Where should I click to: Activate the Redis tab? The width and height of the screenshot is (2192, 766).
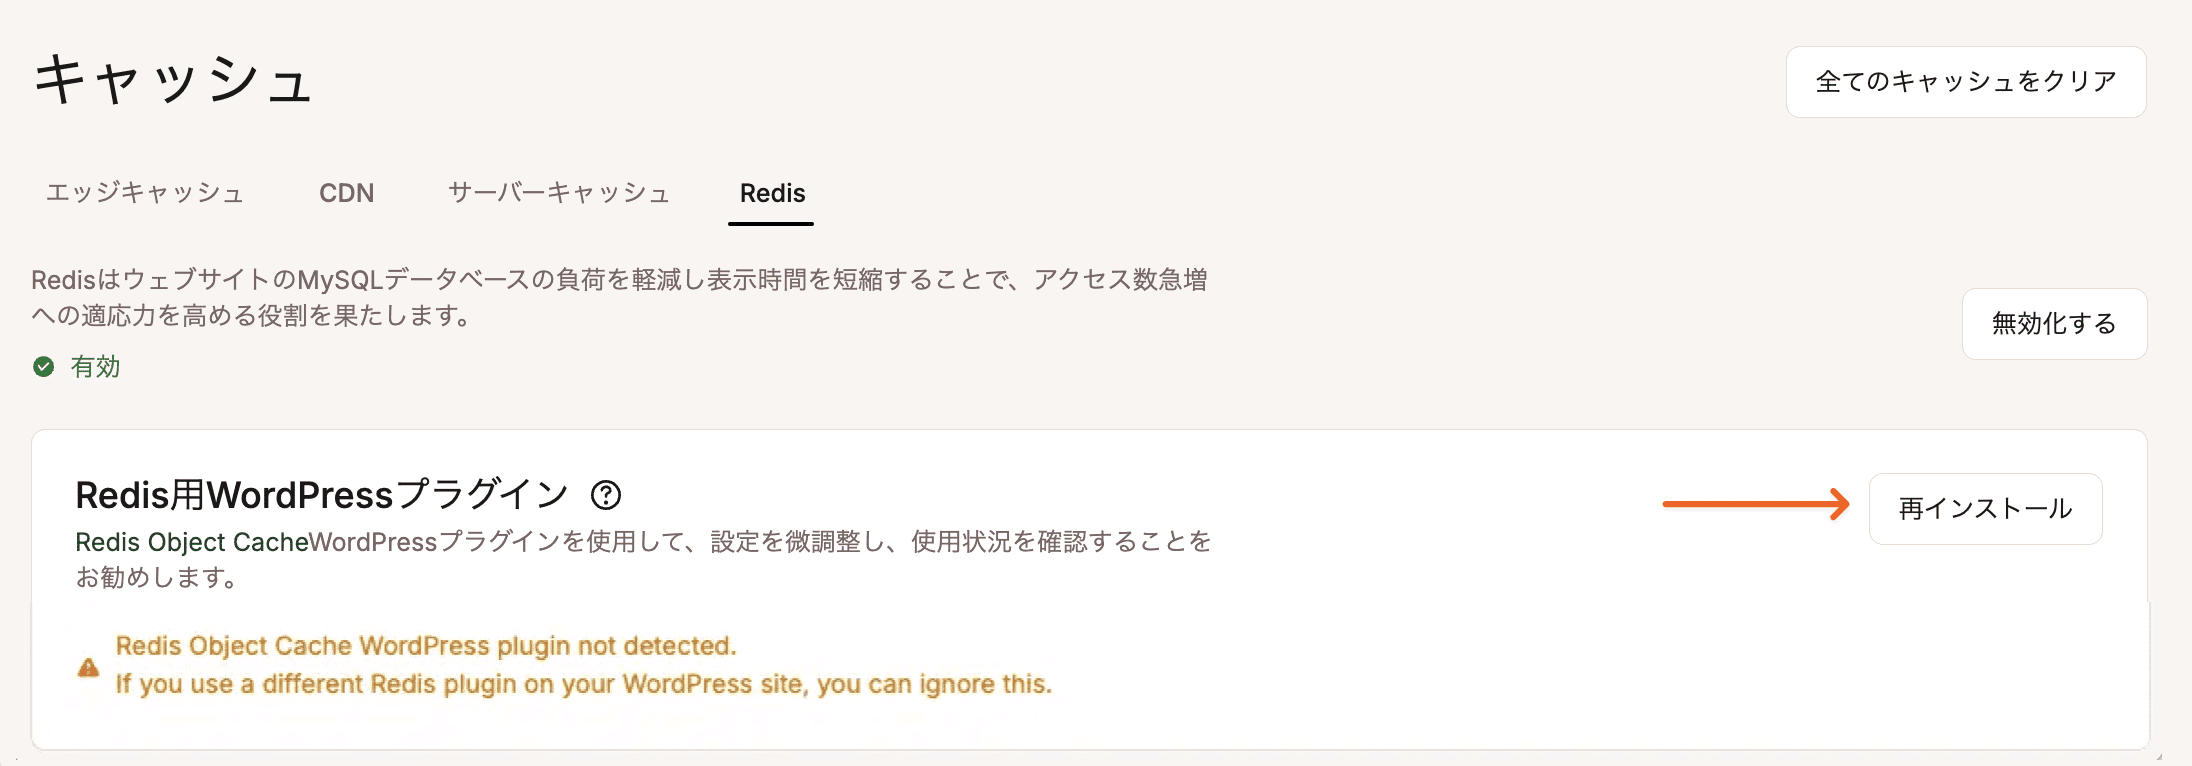771,193
